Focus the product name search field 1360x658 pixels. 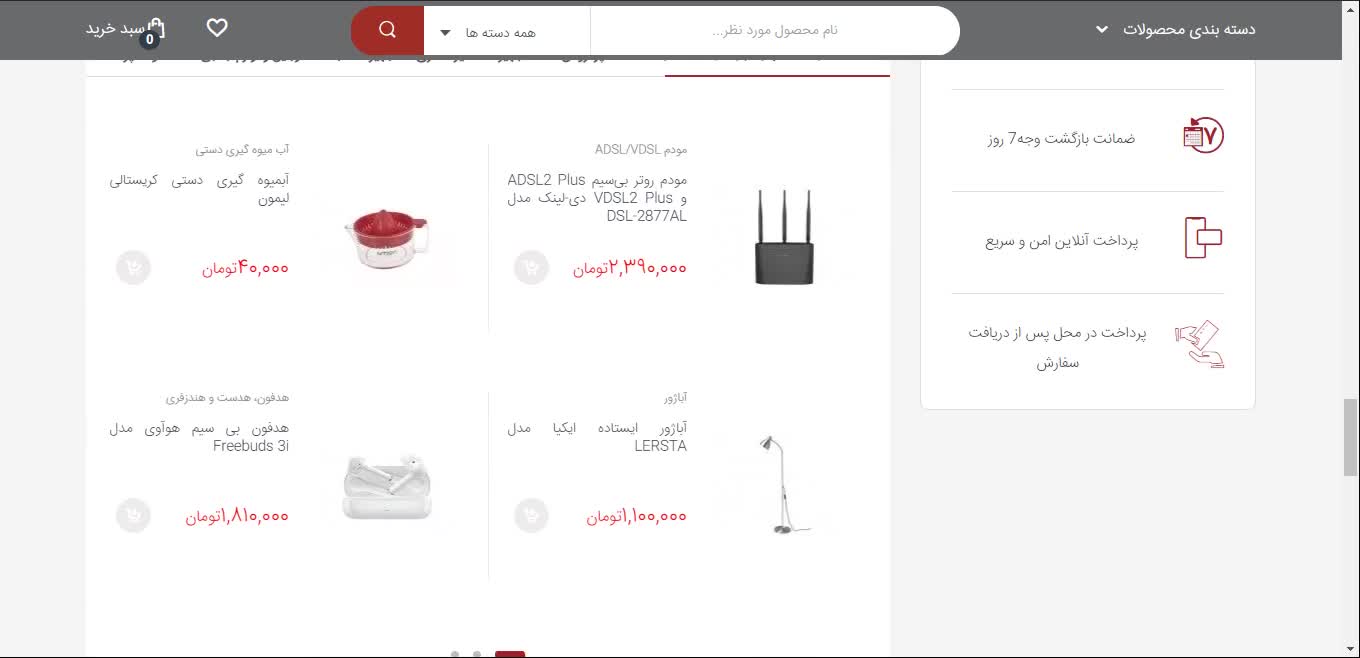[x=775, y=31]
